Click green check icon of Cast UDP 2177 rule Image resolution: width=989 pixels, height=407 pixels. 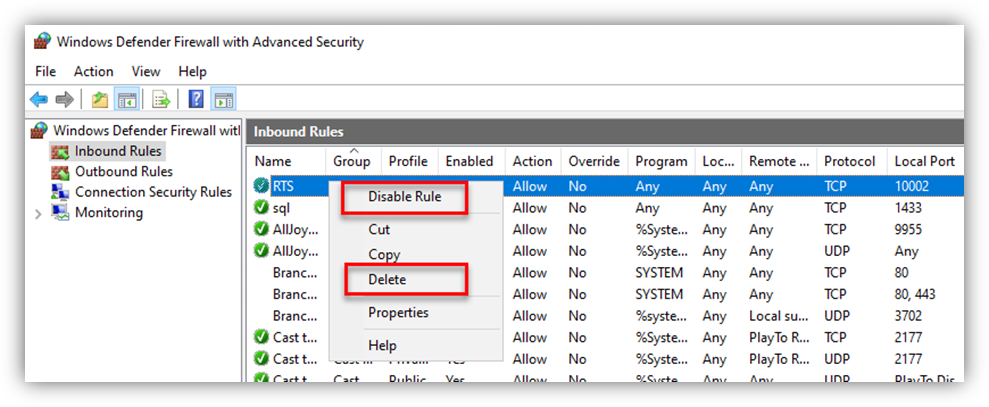pos(261,358)
